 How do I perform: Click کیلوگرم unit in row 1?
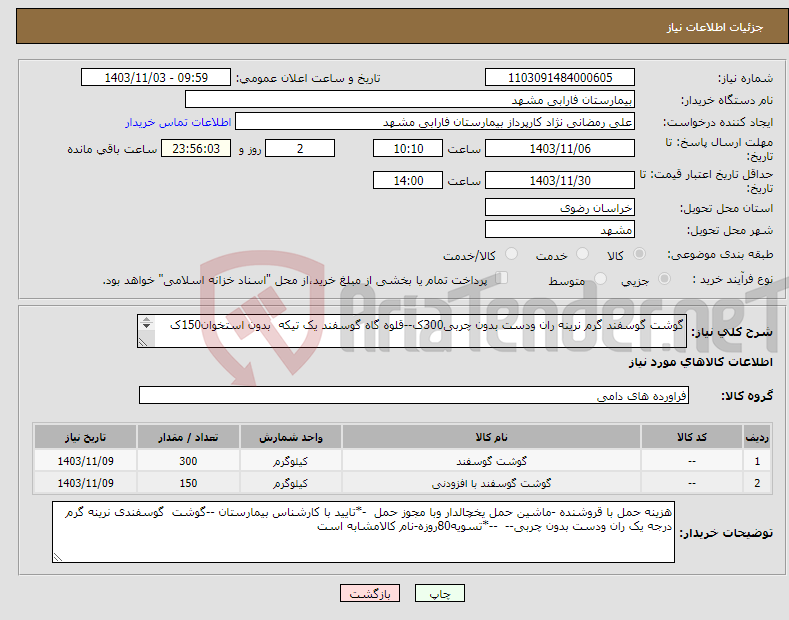[290, 461]
